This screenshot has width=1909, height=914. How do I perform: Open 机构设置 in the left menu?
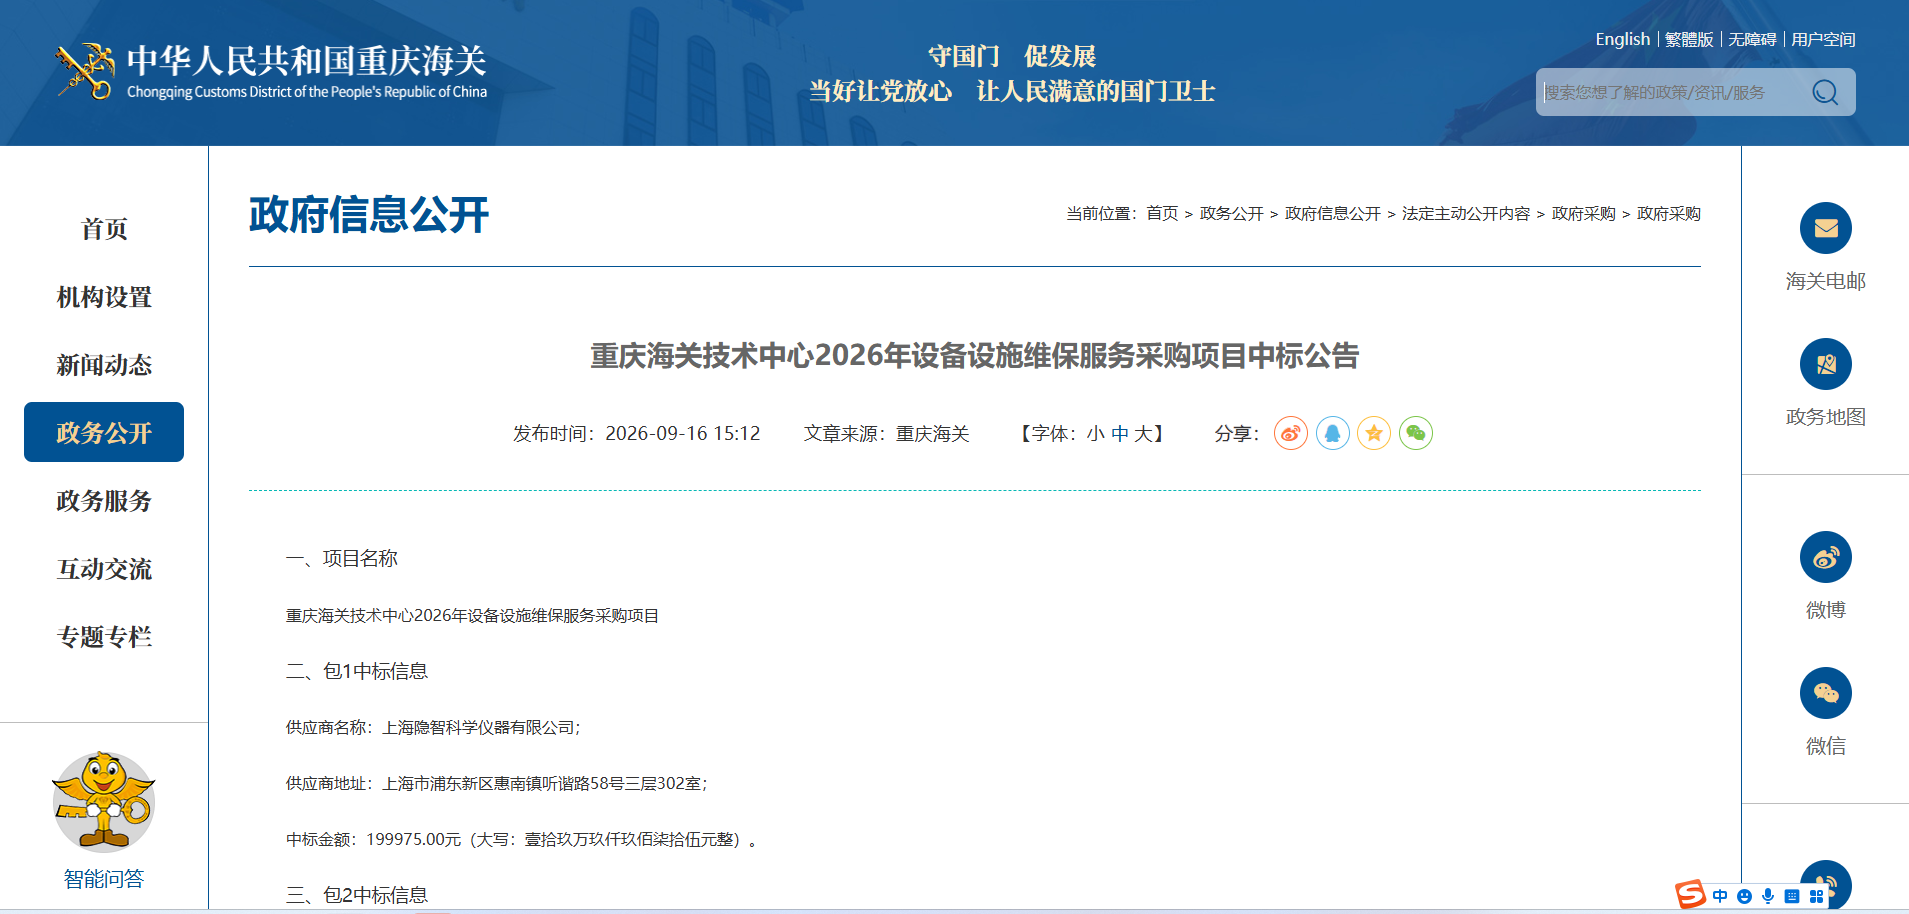[x=104, y=297]
